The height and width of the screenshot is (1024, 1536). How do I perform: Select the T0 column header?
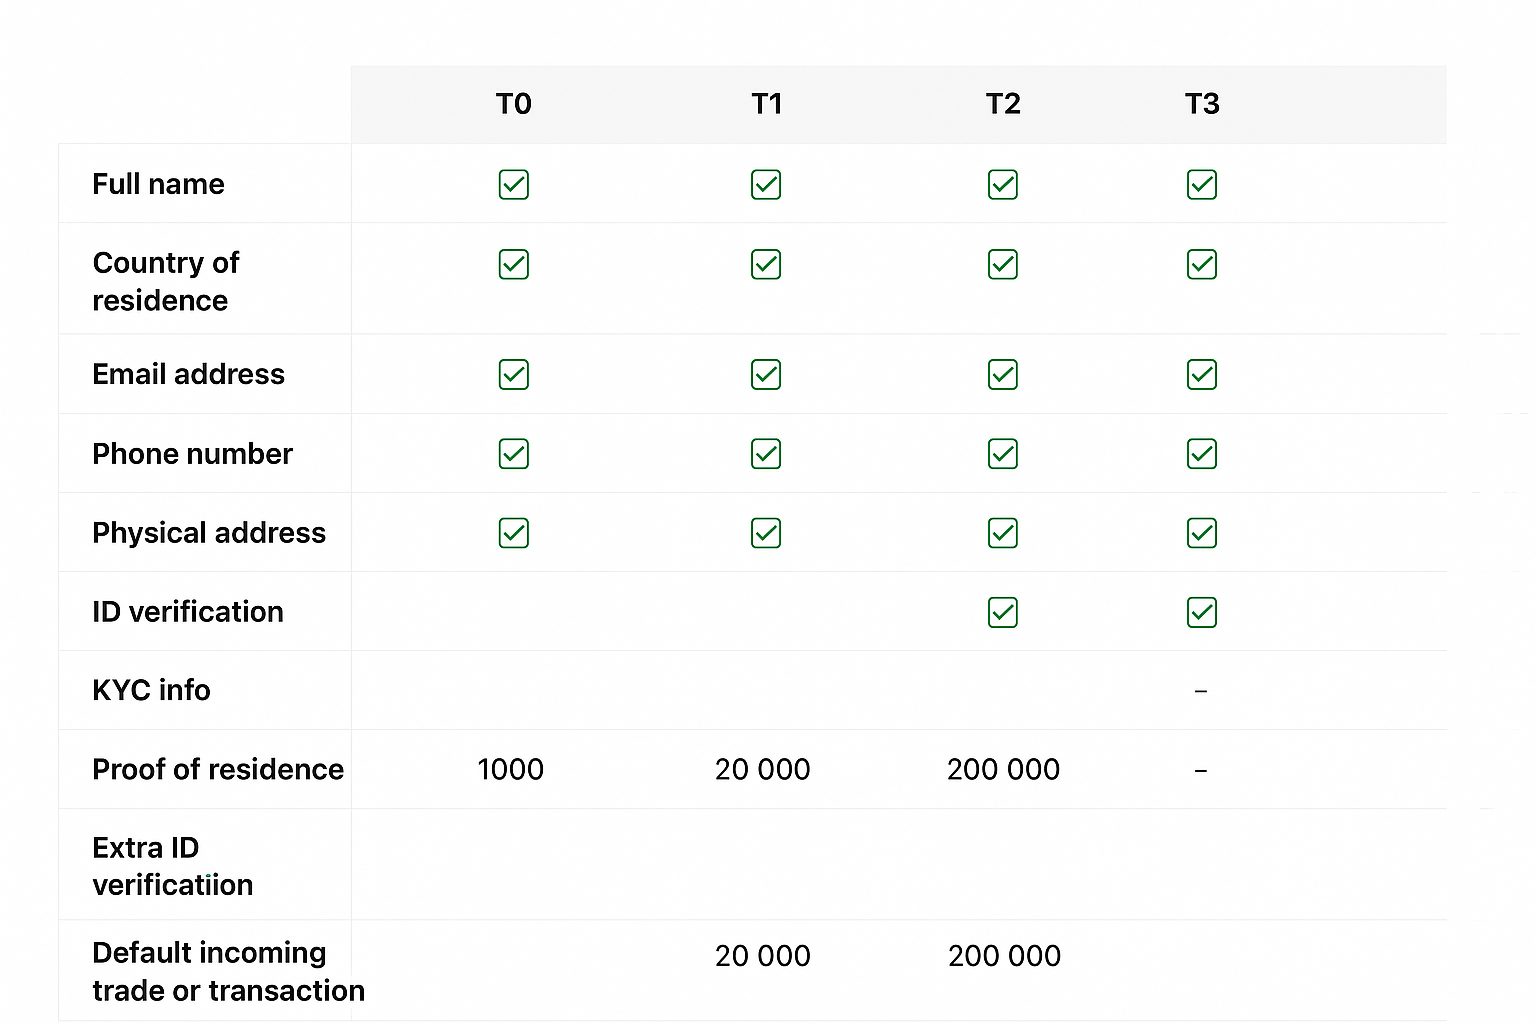pyautogui.click(x=513, y=104)
